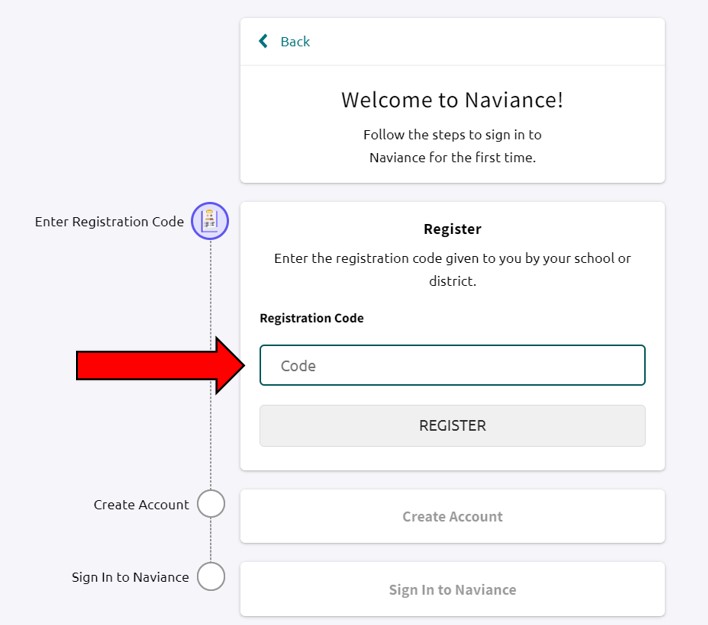Click the Sign In to Naviance step circle
The height and width of the screenshot is (625, 708).
coord(210,577)
